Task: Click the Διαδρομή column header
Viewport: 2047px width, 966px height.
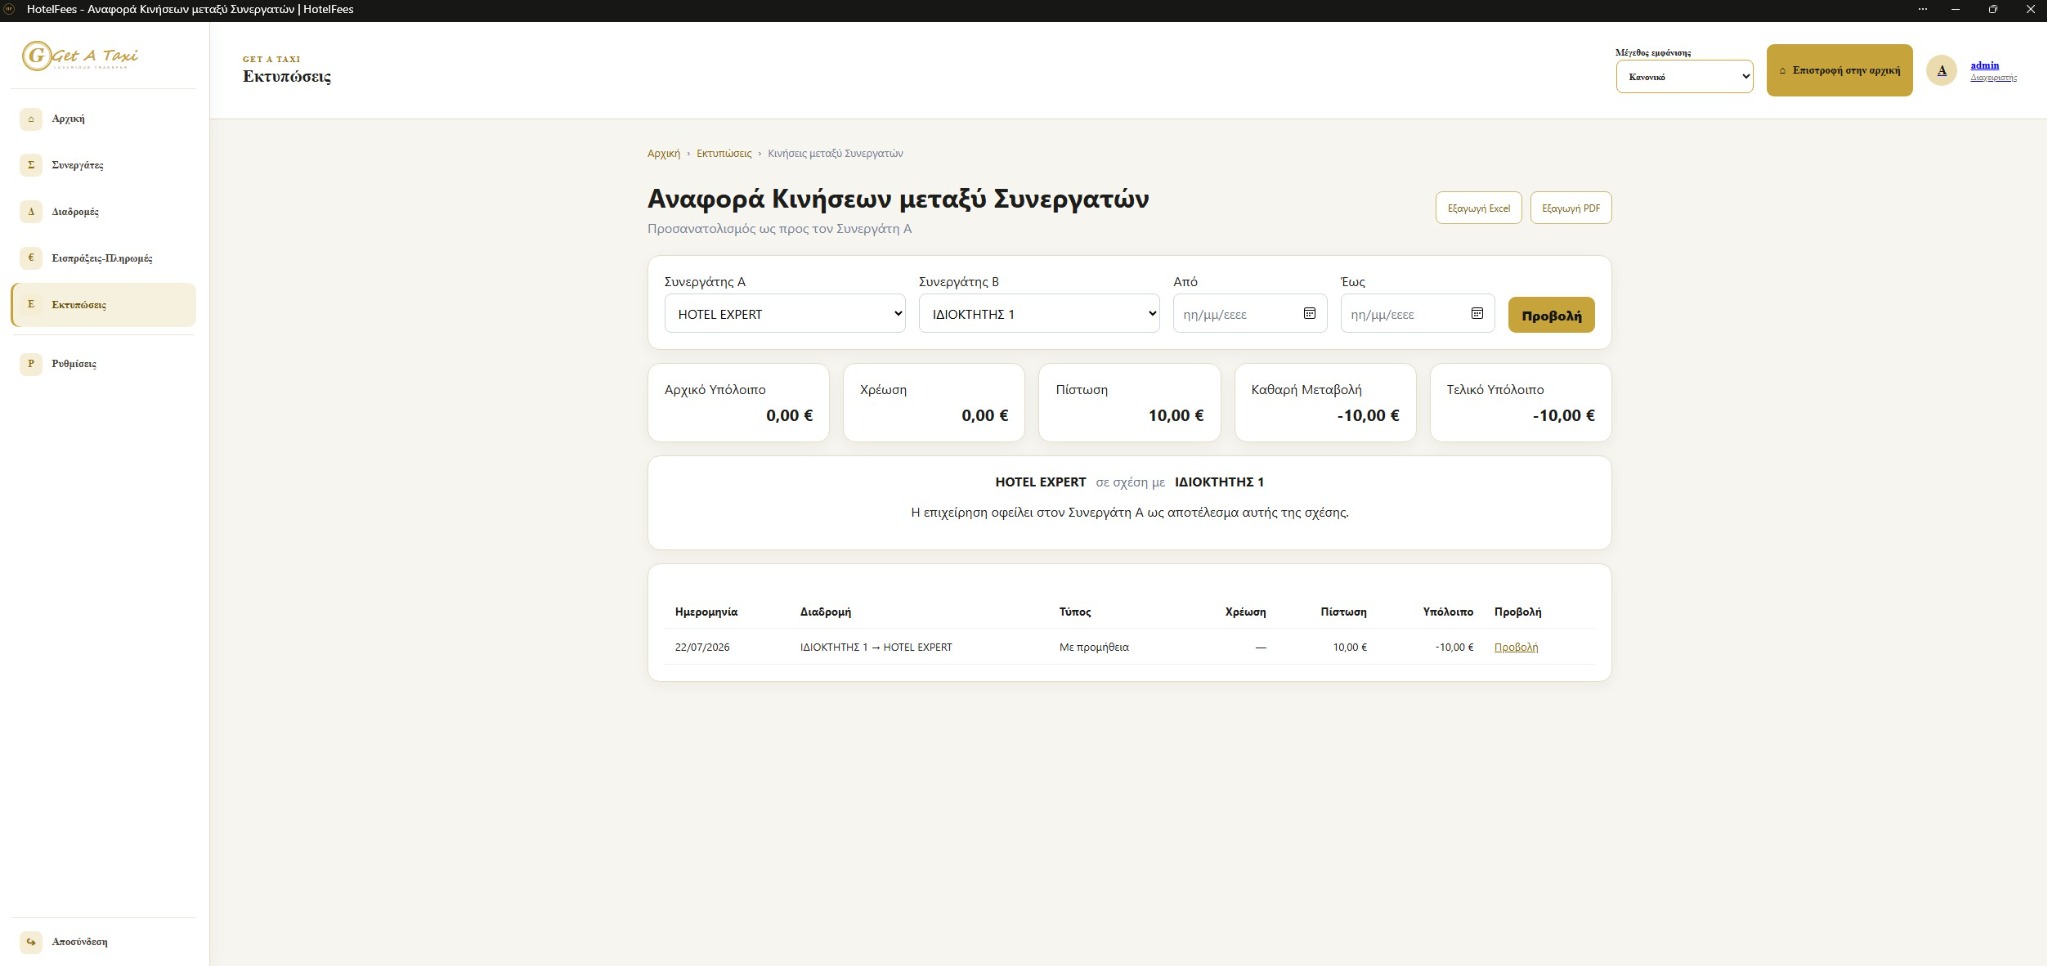Action: (825, 612)
